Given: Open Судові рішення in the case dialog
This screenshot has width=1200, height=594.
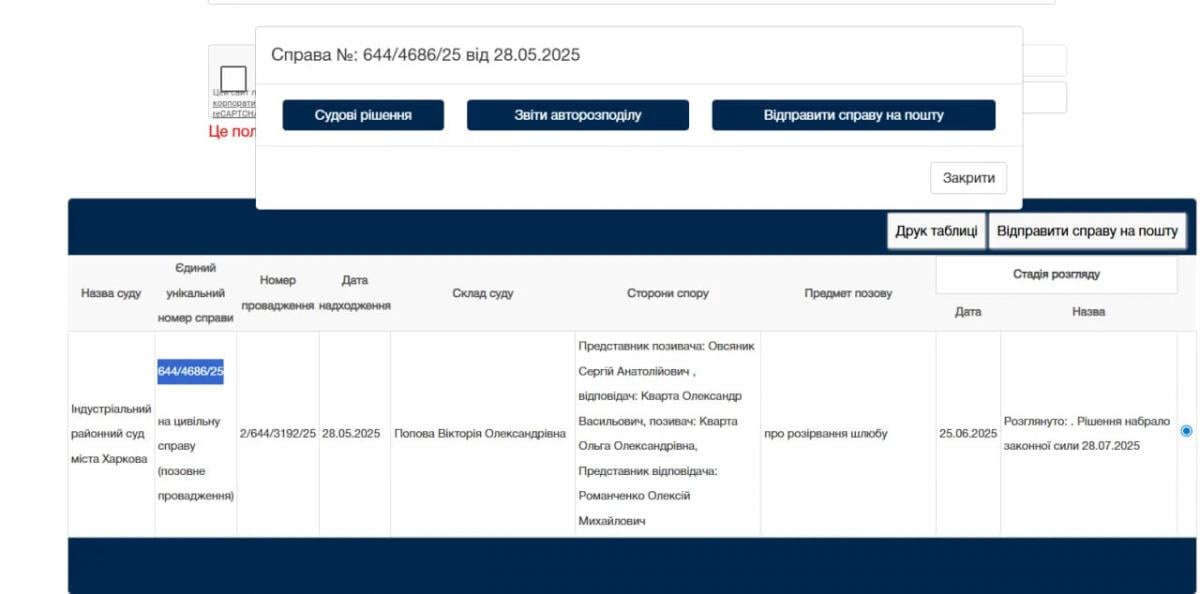Looking at the screenshot, I should pyautogui.click(x=362, y=115).
